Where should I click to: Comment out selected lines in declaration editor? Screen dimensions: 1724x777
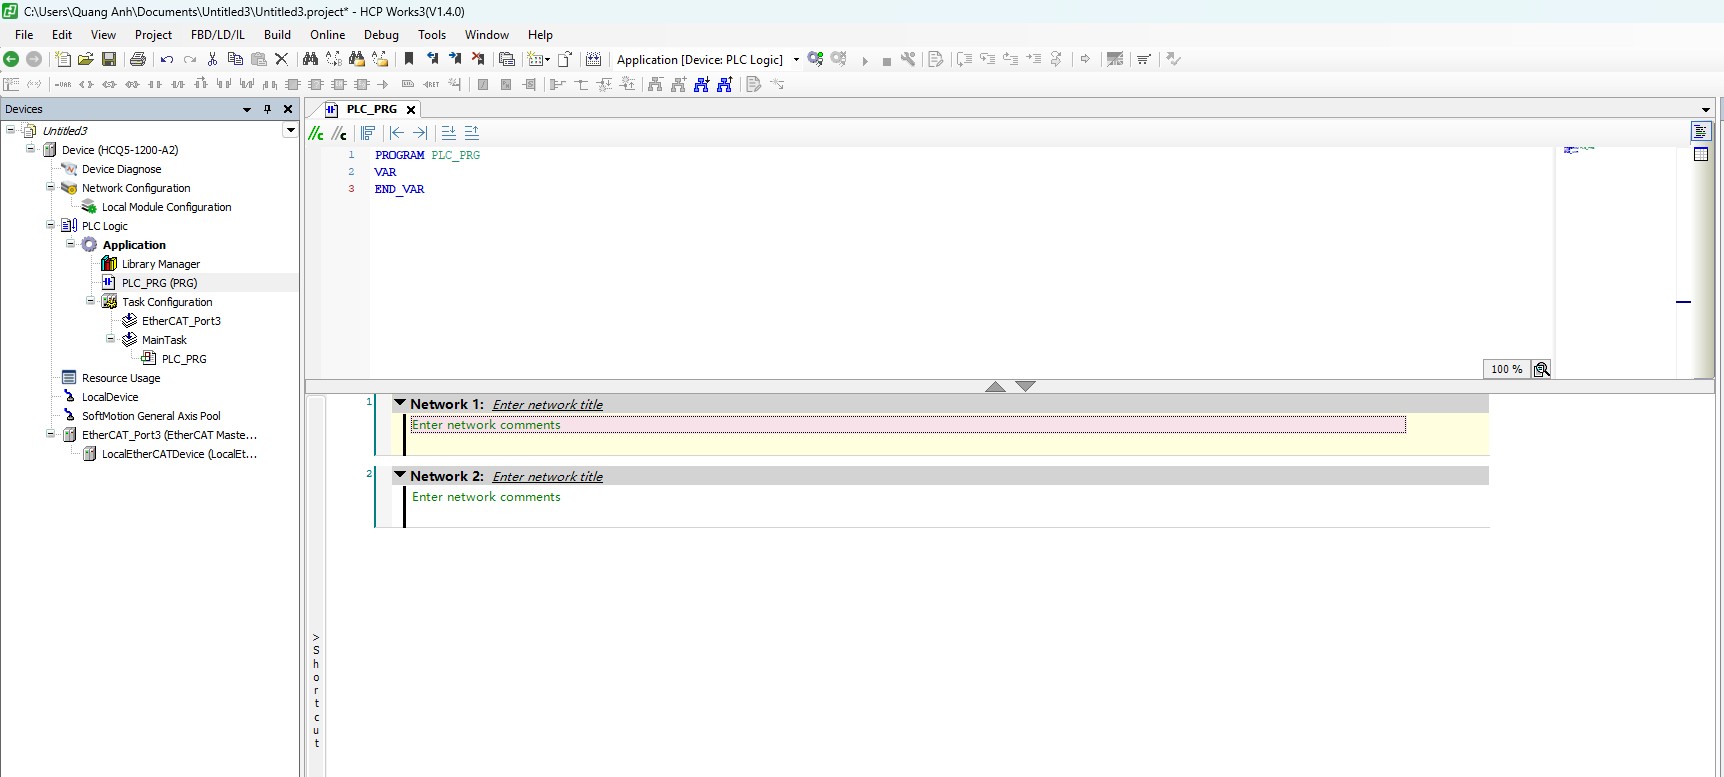316,133
